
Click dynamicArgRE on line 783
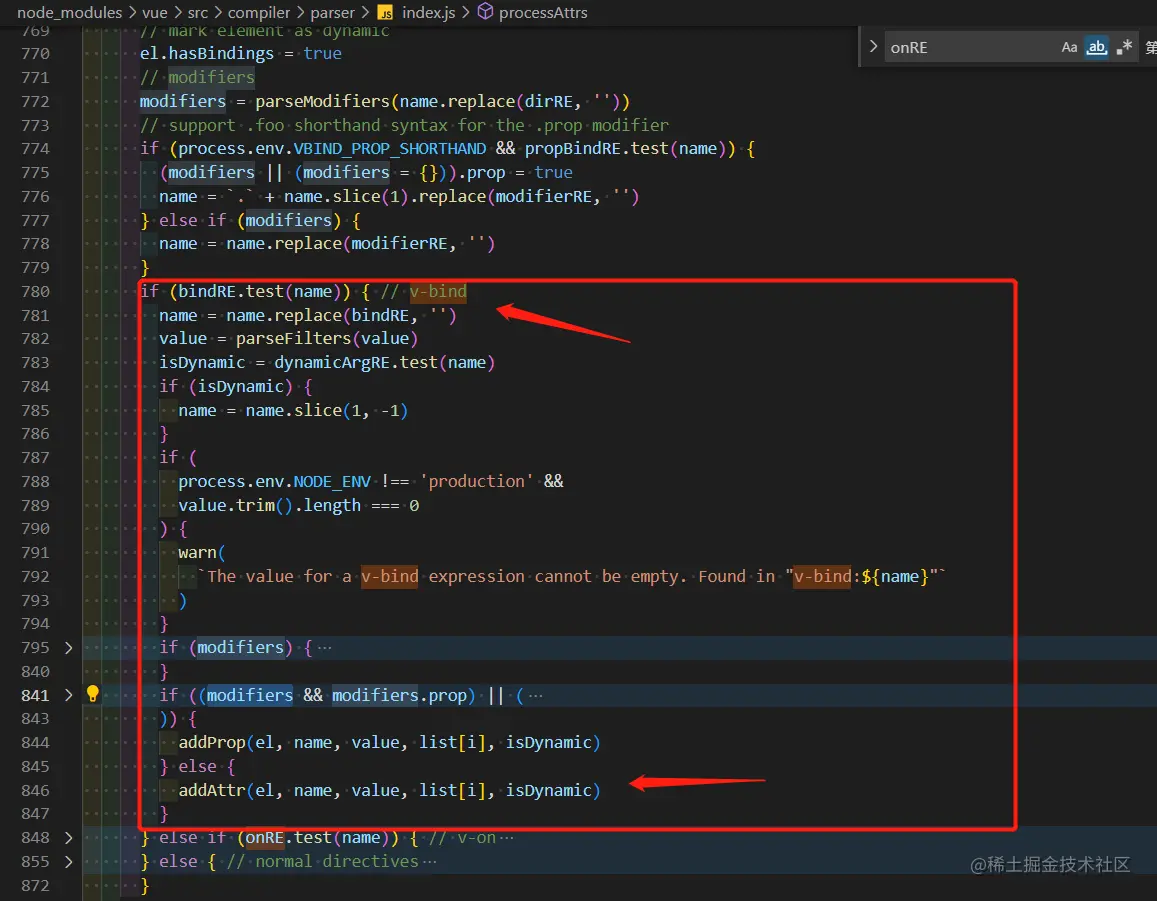pyautogui.click(x=332, y=362)
